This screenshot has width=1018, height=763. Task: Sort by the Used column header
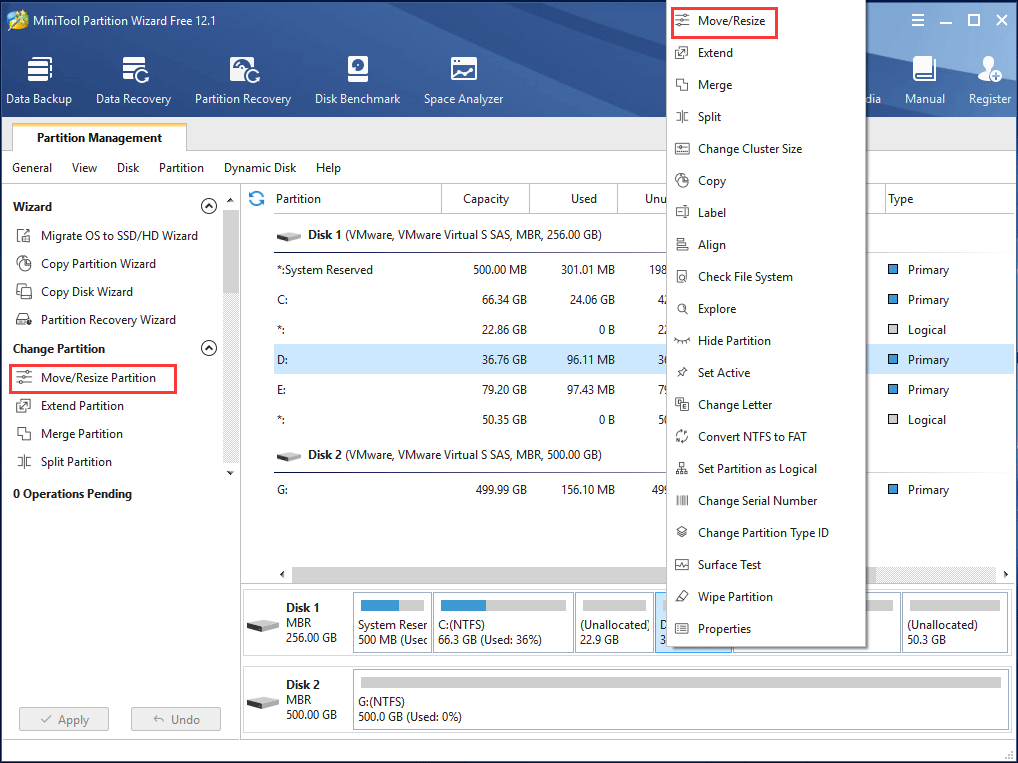click(x=574, y=199)
